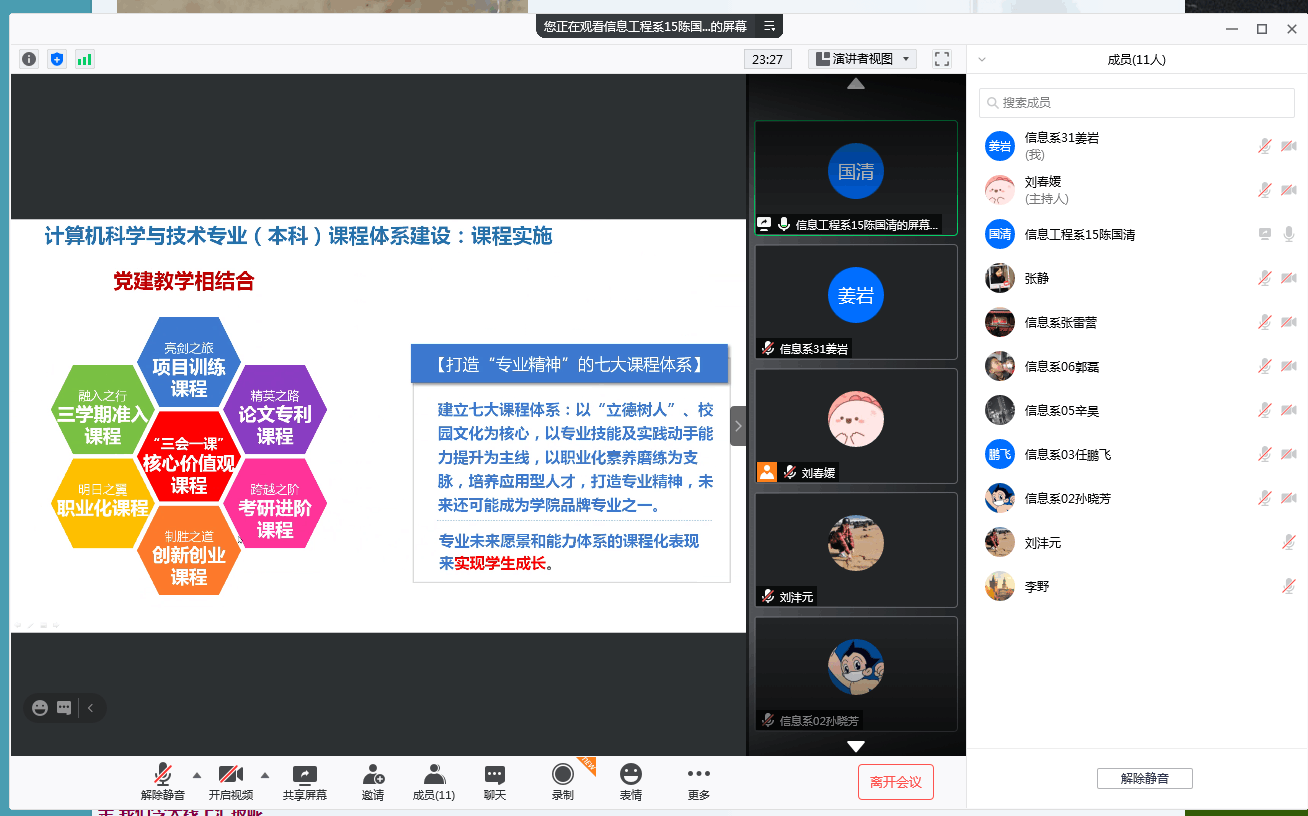Screen dimensions: 1308x816
Task: Open the 演讲者视图 view dropdown
Action: pyautogui.click(x=862, y=59)
